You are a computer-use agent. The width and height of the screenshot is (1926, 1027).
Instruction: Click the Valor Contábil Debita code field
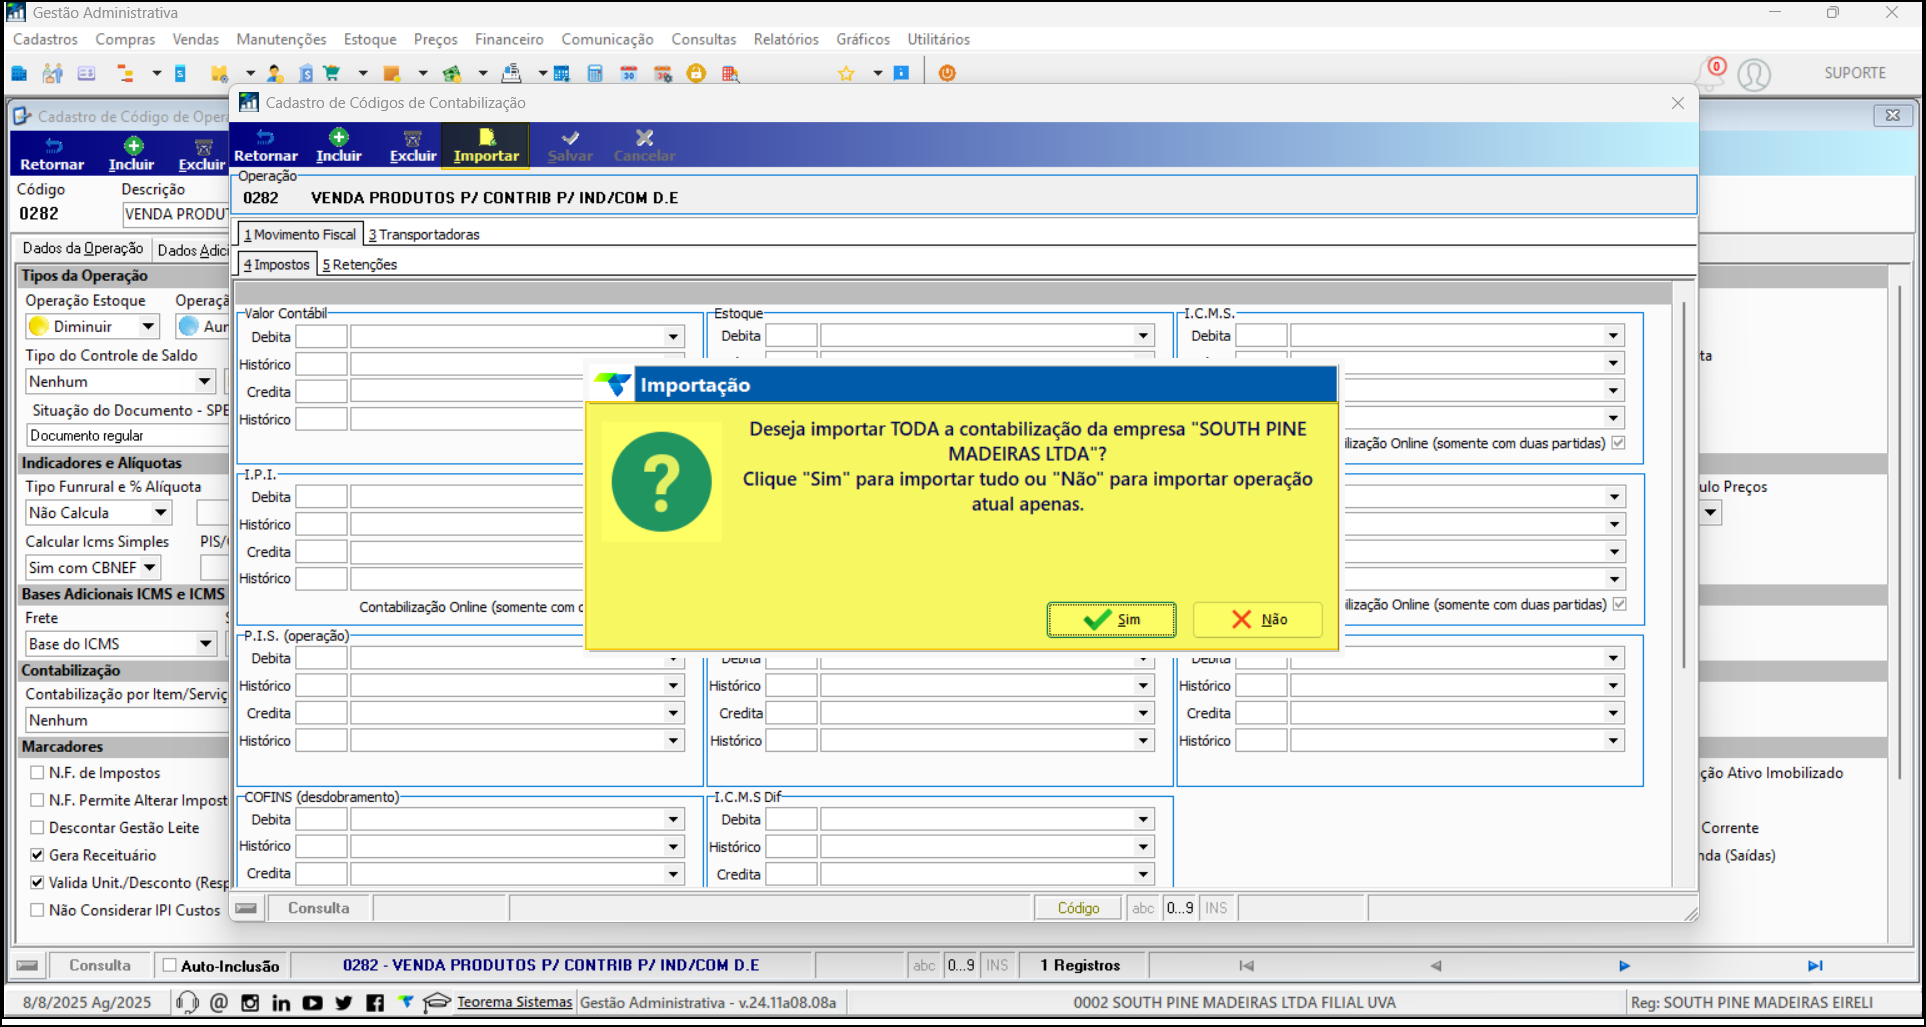(321, 337)
